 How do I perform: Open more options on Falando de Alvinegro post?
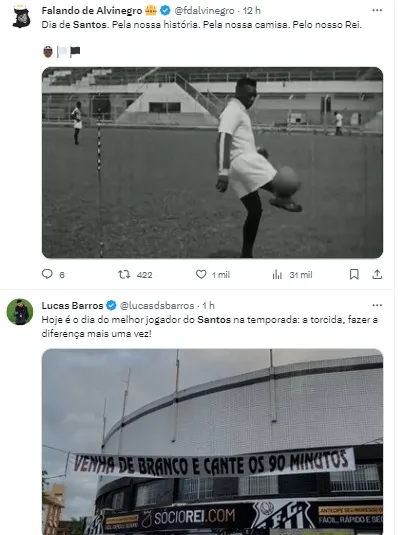(377, 11)
